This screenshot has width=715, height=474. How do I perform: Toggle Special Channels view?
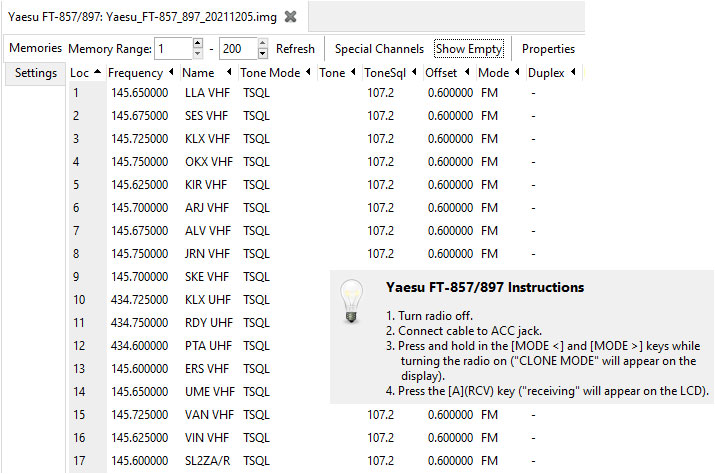(x=379, y=49)
